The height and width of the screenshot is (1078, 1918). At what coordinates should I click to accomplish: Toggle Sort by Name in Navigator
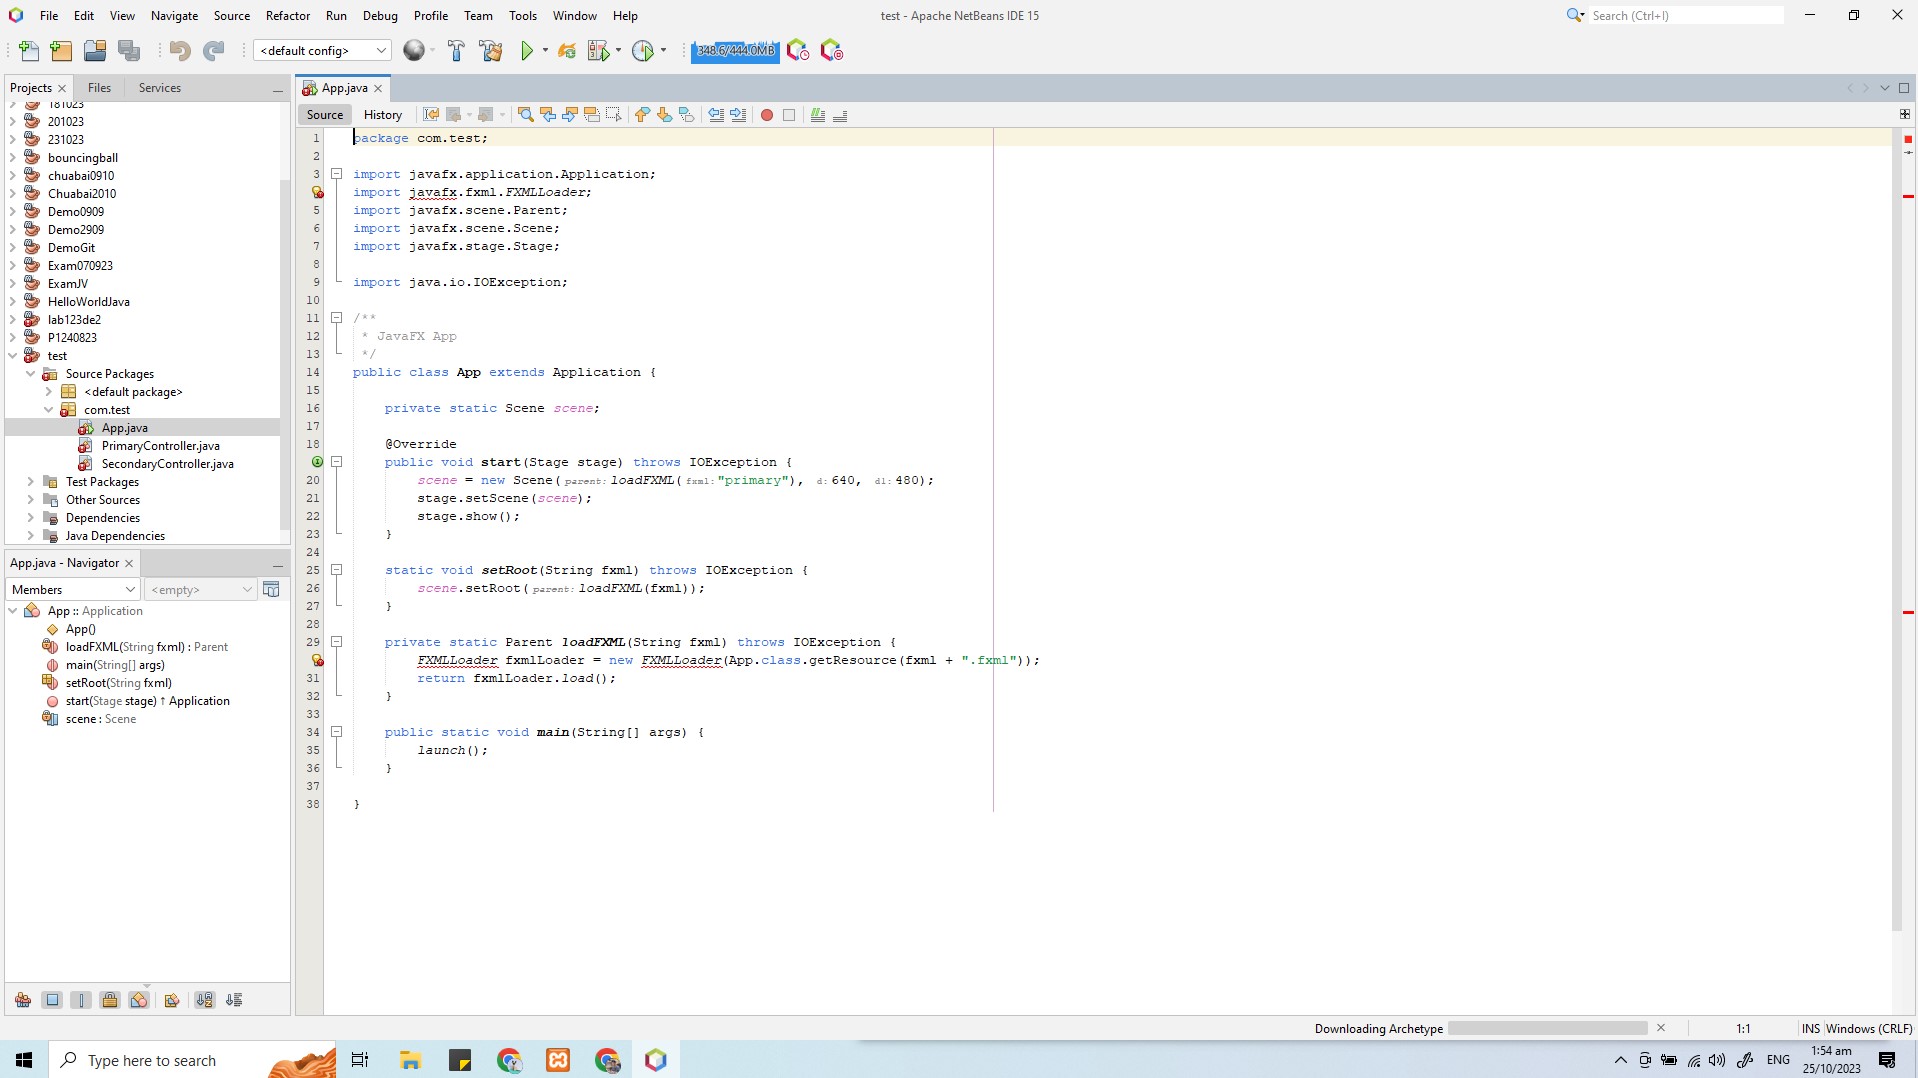point(205,1000)
